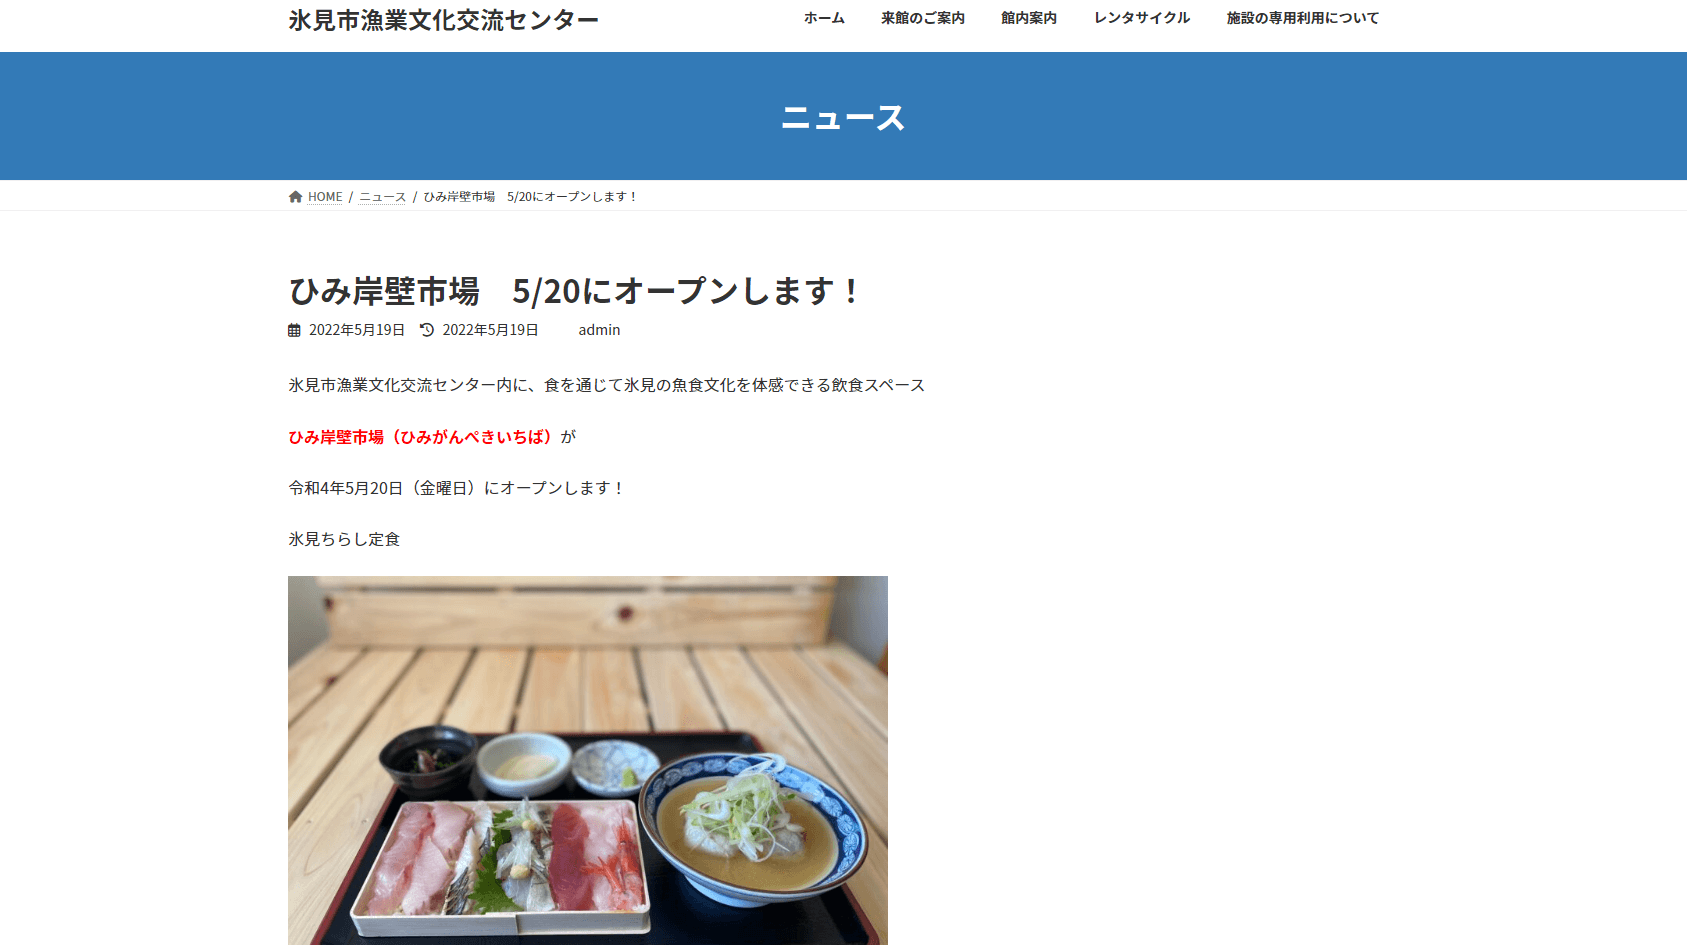Follow the ニュース breadcrumb link
1687x945 pixels.
(383, 197)
